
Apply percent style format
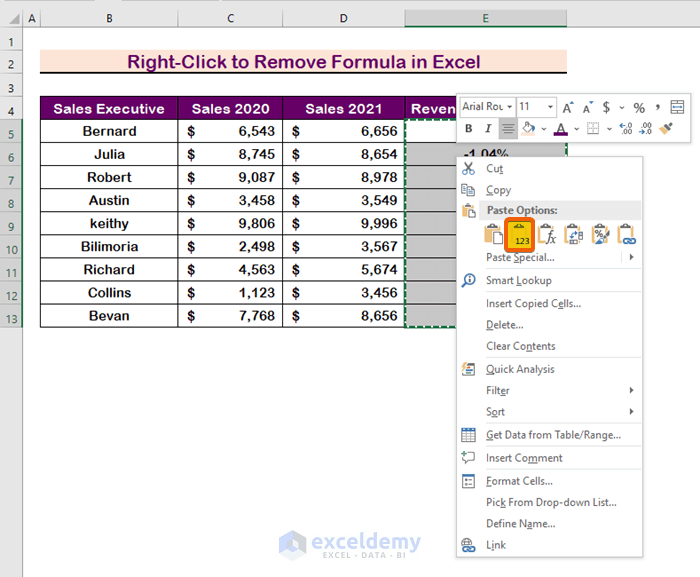[x=639, y=108]
